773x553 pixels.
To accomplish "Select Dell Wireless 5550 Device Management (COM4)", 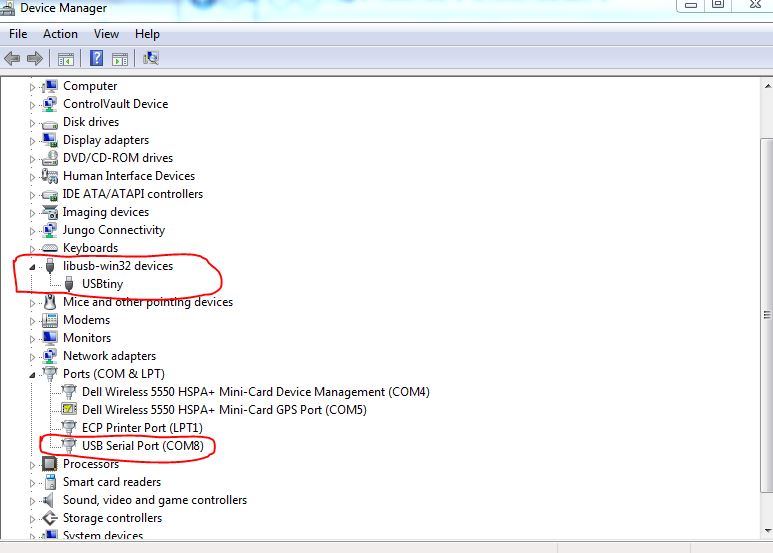I will [255, 392].
